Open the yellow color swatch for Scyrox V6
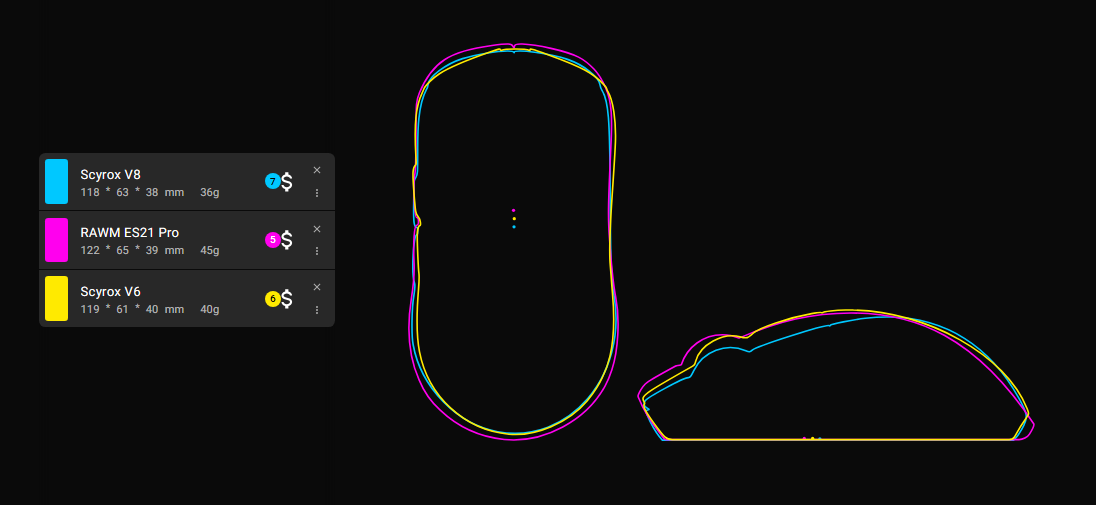Image resolution: width=1096 pixels, height=505 pixels. [x=57, y=299]
